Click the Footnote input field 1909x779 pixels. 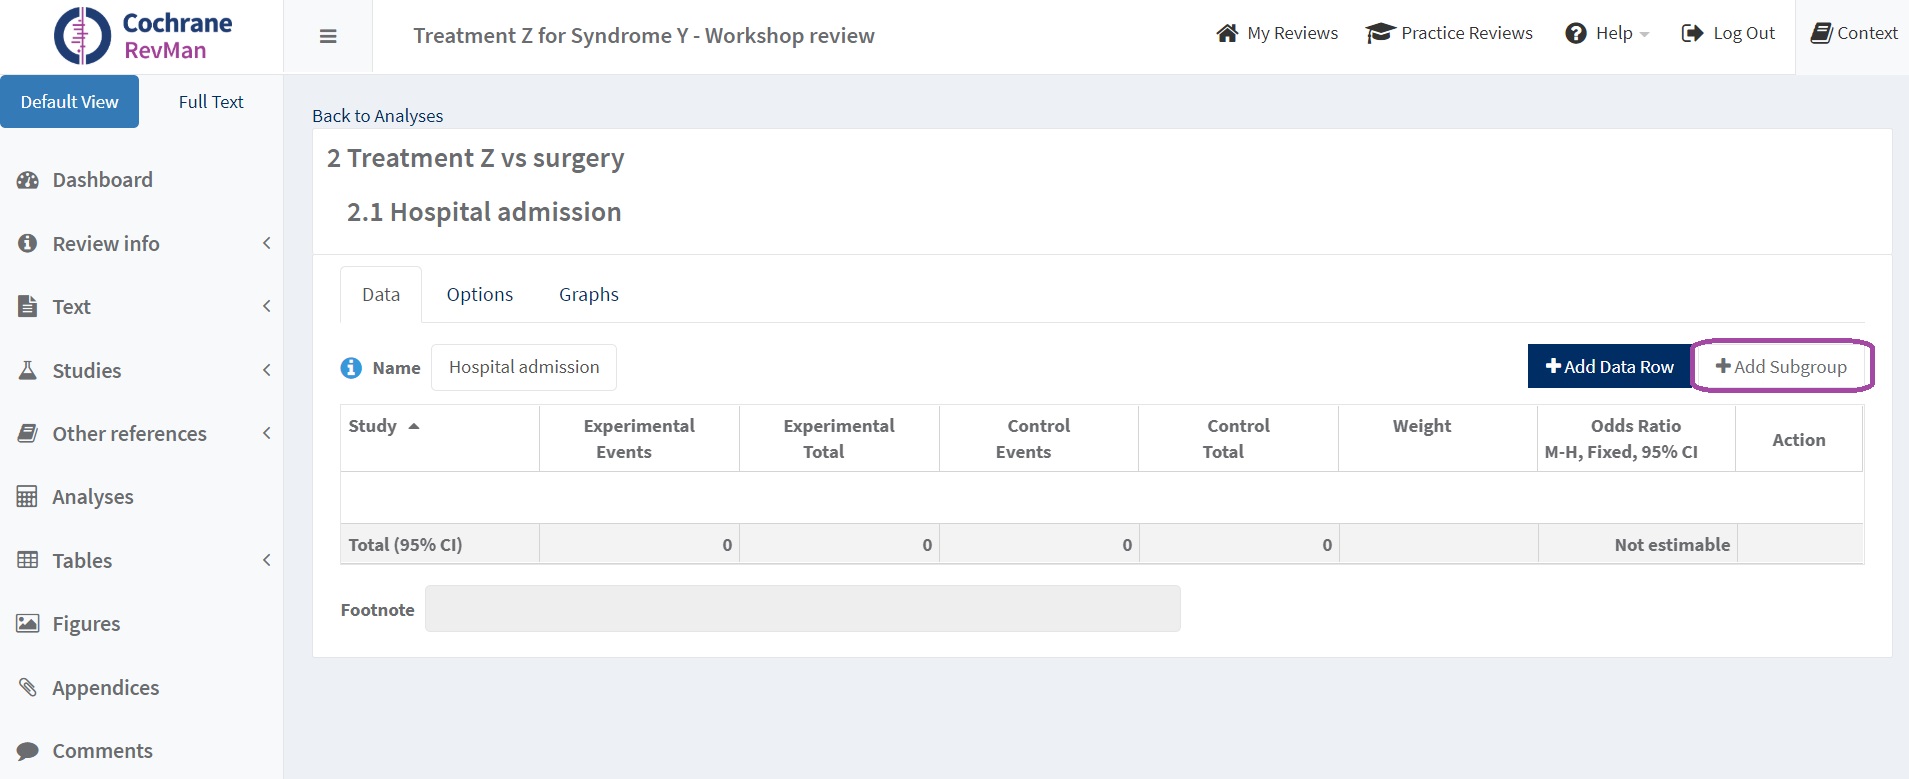click(x=802, y=609)
